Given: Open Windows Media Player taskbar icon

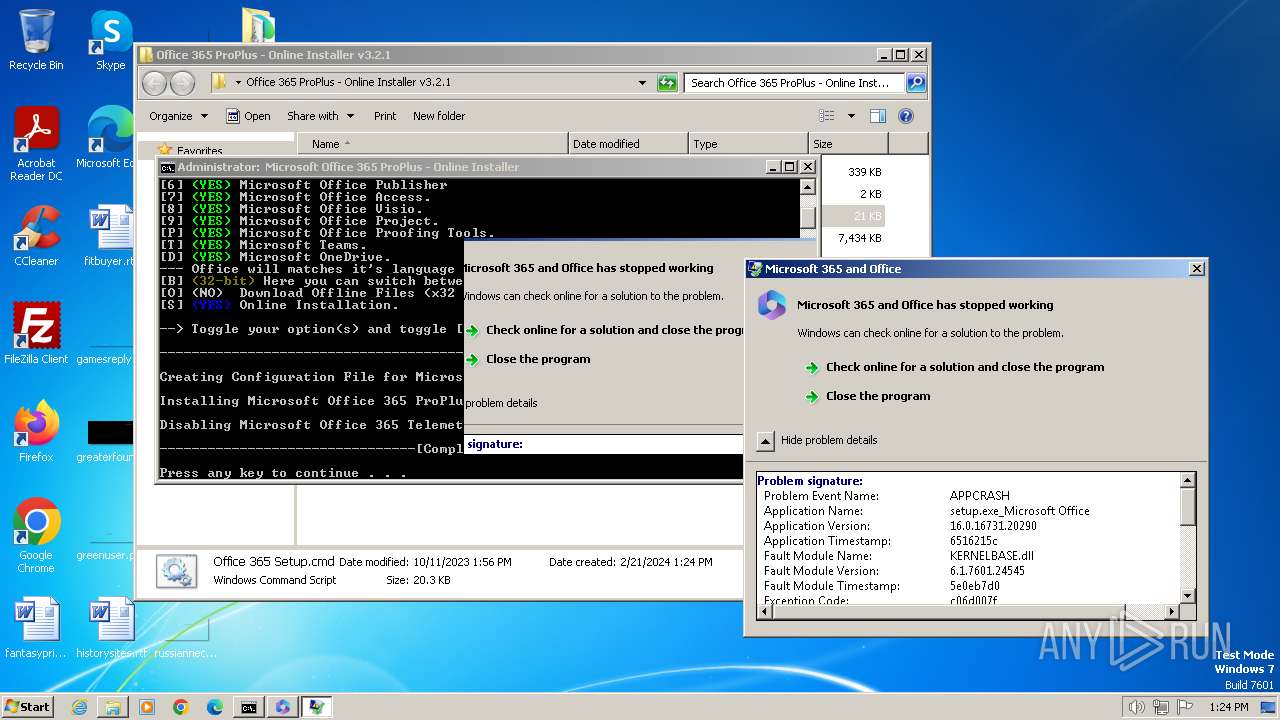Looking at the screenshot, I should [147, 707].
